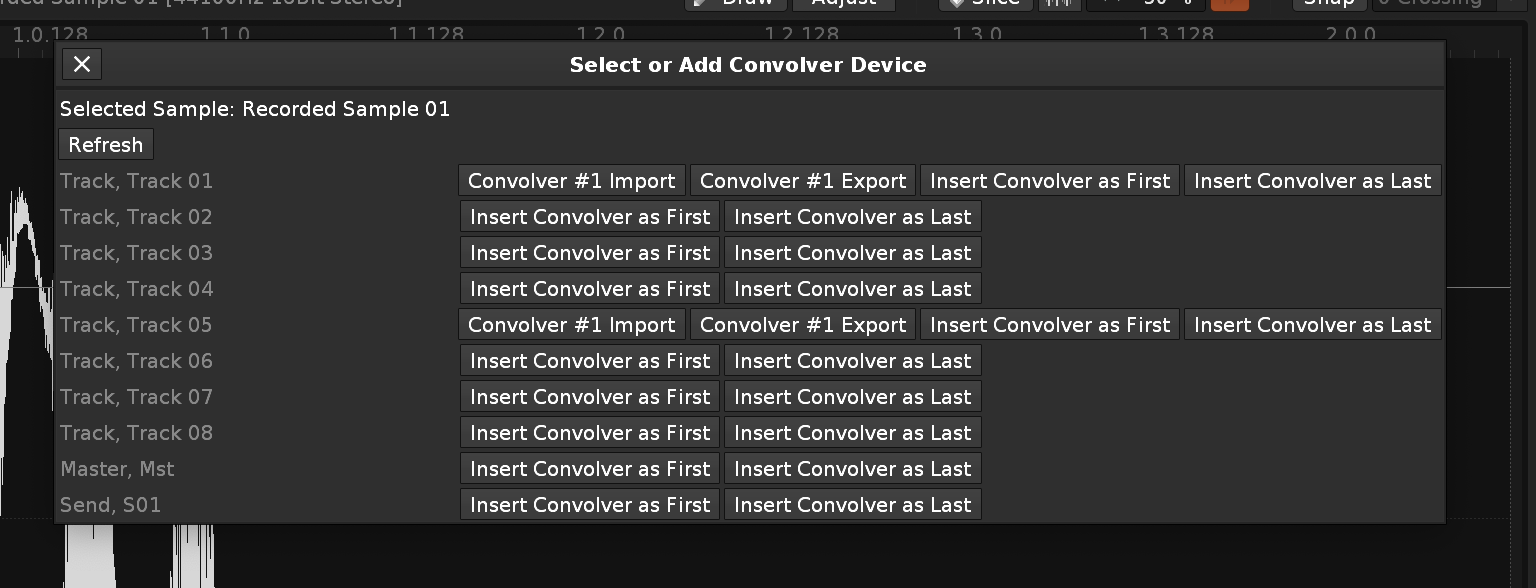Insert Convolver as Last on Track 08
Viewport: 1536px width, 588px height.
click(x=853, y=433)
